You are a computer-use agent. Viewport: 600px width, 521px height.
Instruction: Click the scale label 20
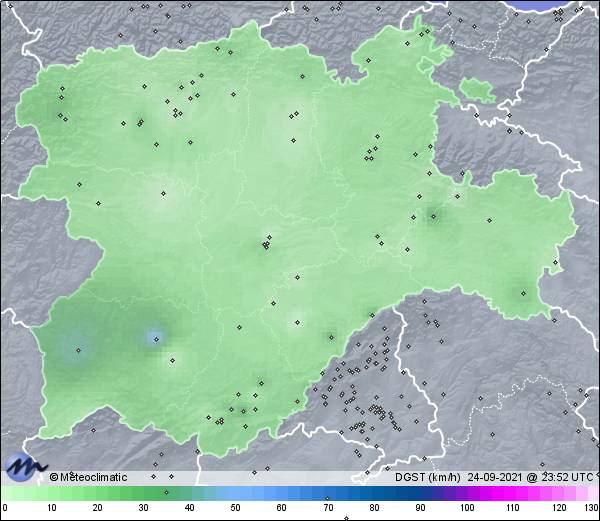point(98,508)
